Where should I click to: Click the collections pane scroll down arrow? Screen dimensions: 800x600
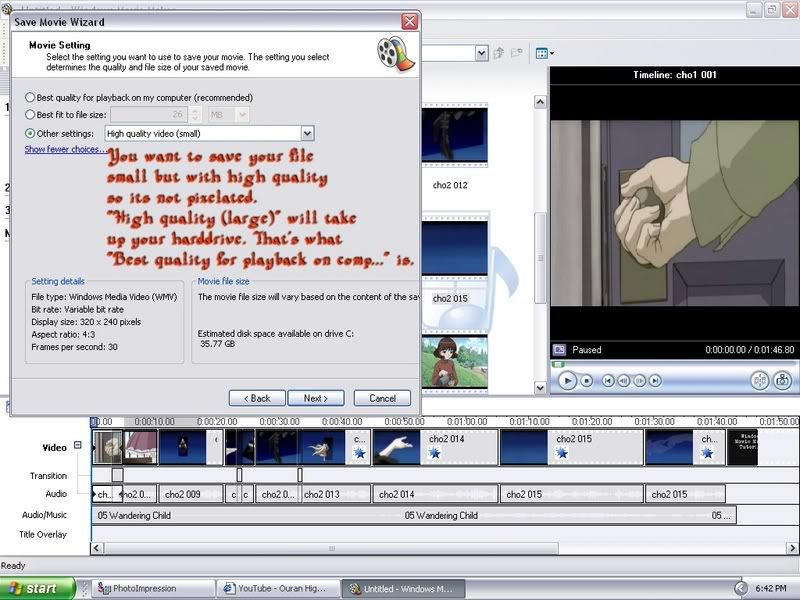[x=540, y=388]
